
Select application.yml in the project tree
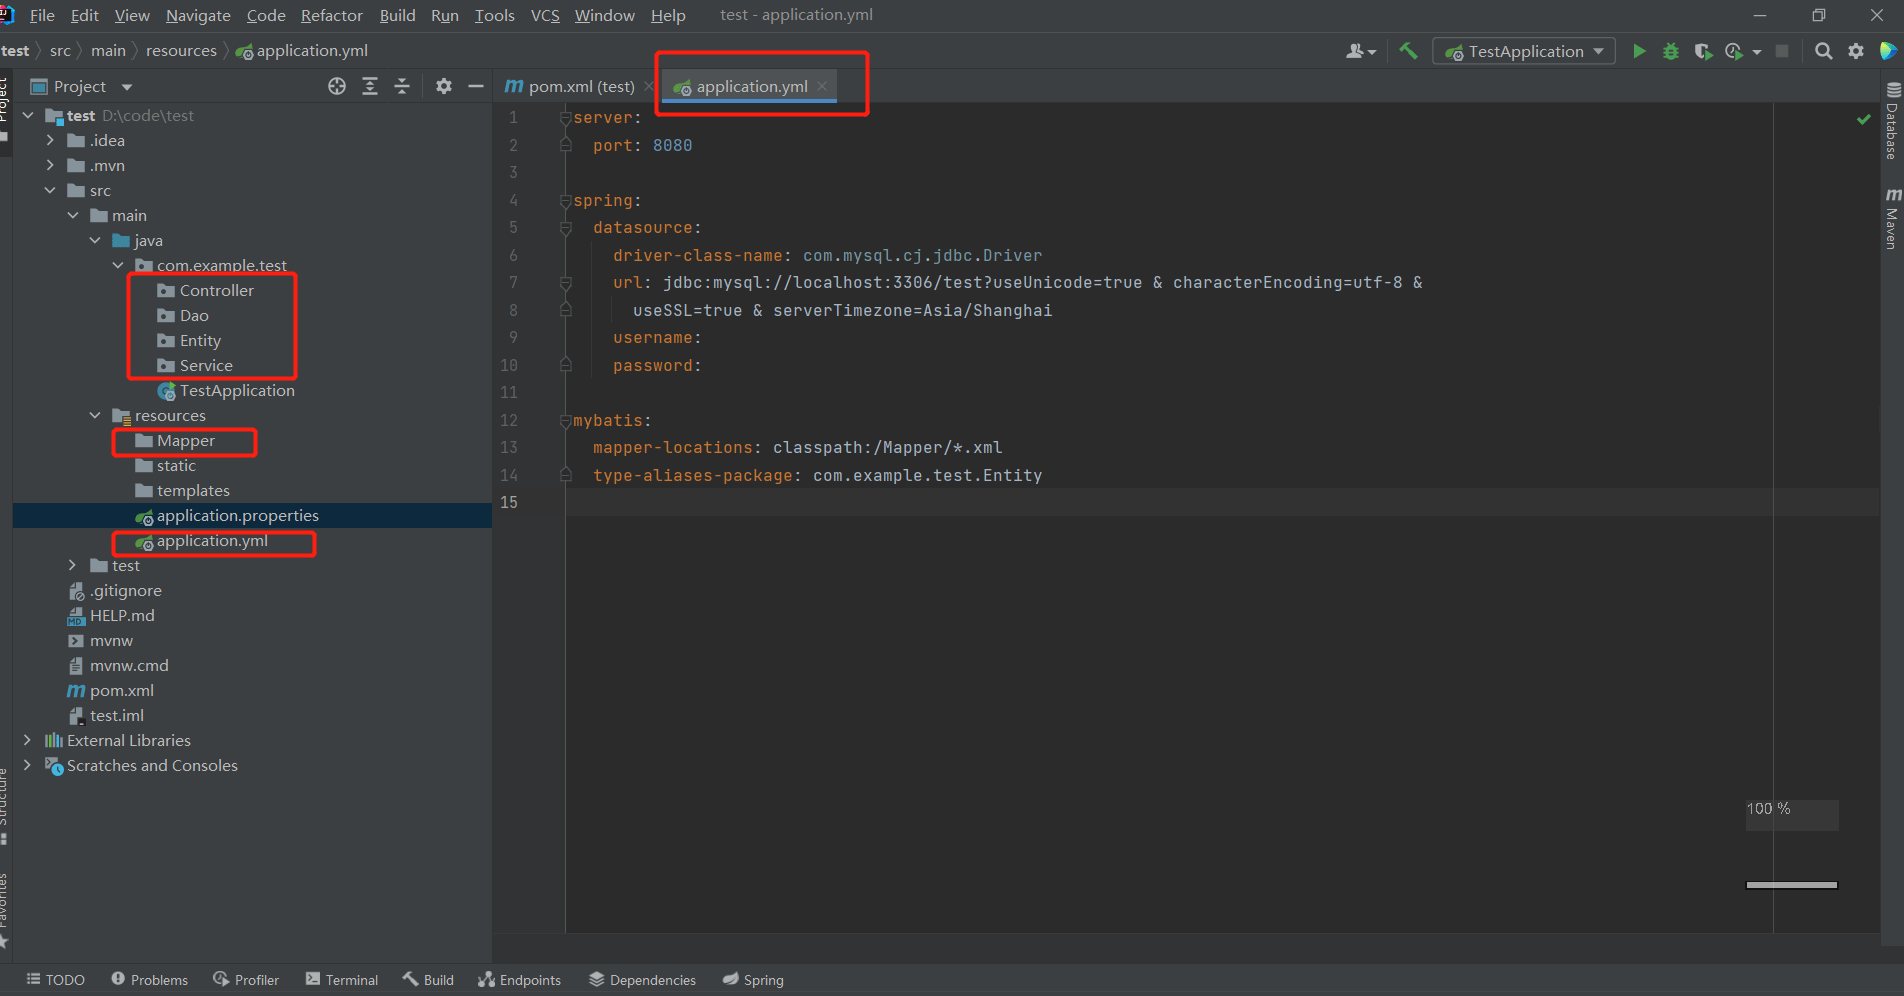[212, 541]
